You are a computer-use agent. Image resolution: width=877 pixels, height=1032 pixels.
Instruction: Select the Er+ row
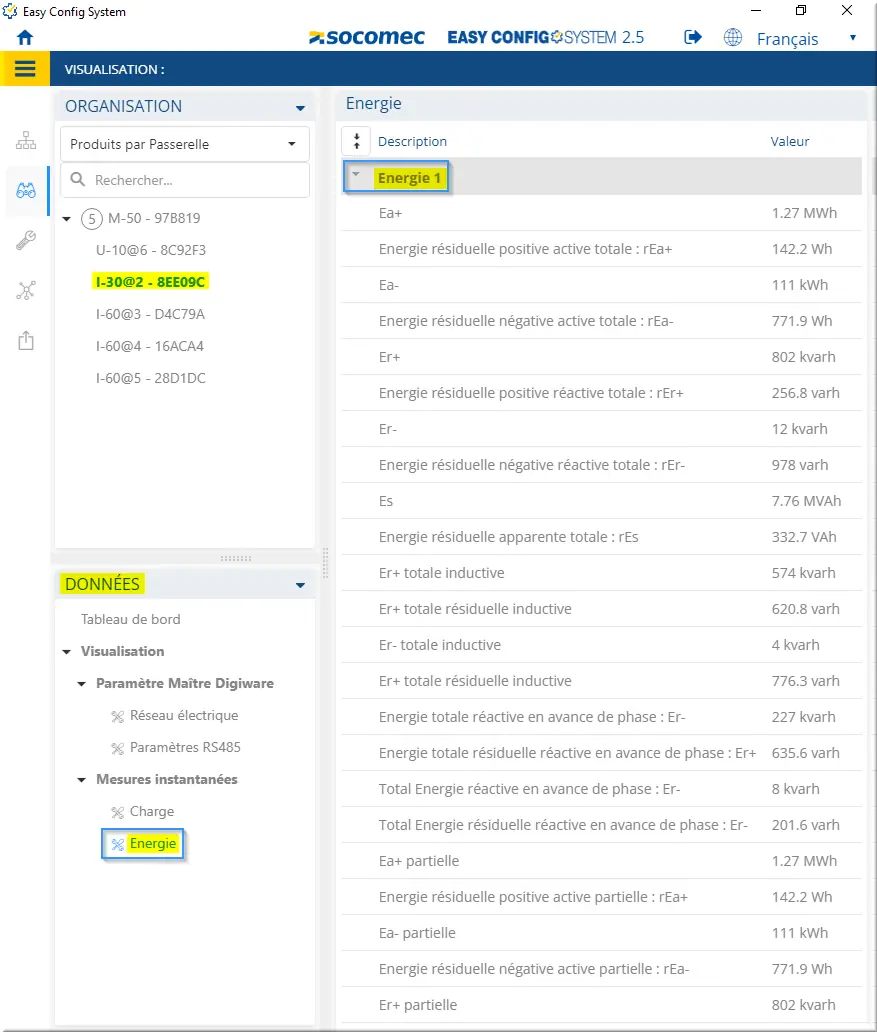point(601,357)
